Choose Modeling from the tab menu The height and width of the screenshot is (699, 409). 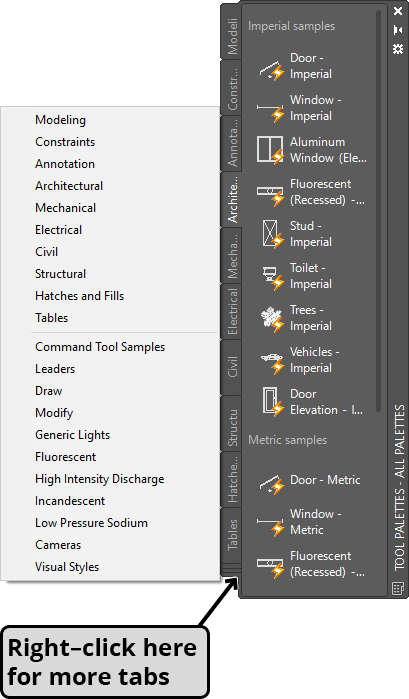(x=60, y=120)
